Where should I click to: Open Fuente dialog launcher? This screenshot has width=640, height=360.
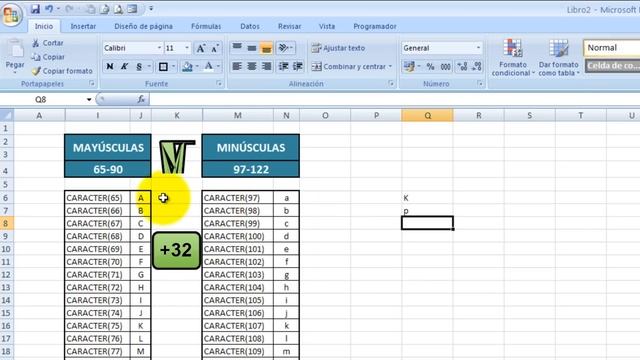[x=220, y=84]
